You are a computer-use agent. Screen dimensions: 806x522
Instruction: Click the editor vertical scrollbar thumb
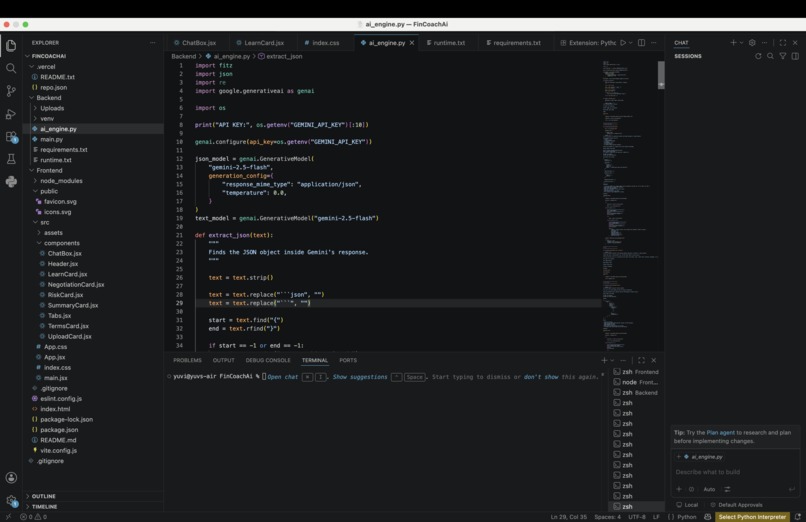[x=661, y=75]
